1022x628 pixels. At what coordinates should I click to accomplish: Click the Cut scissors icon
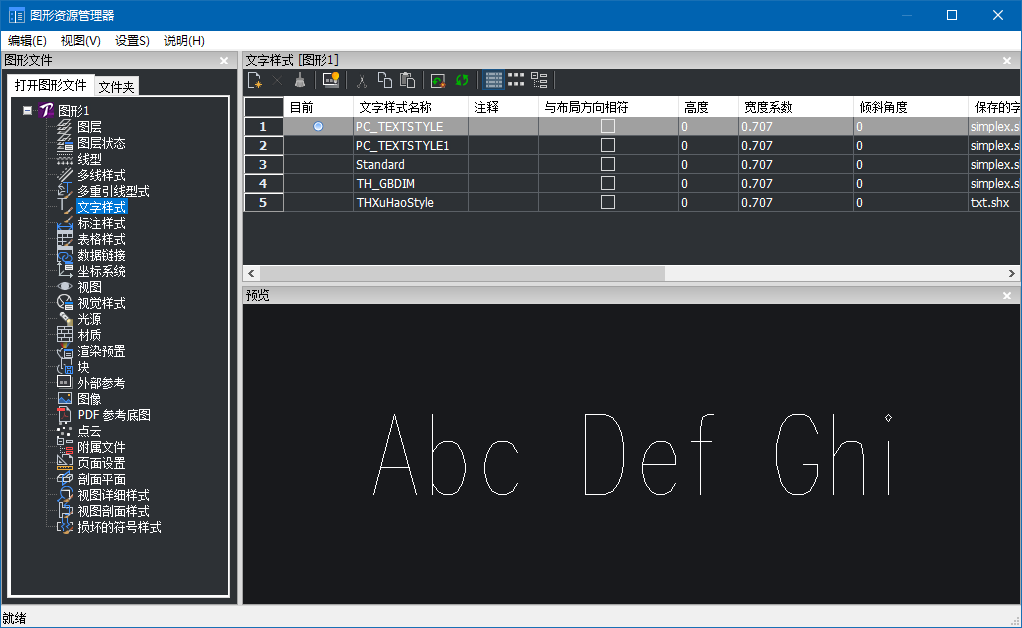[362, 81]
